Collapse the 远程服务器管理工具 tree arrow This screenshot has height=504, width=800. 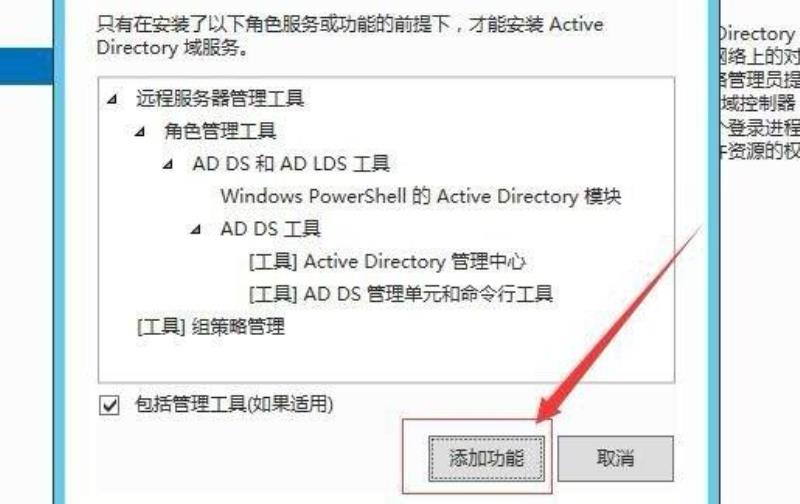[x=113, y=98]
